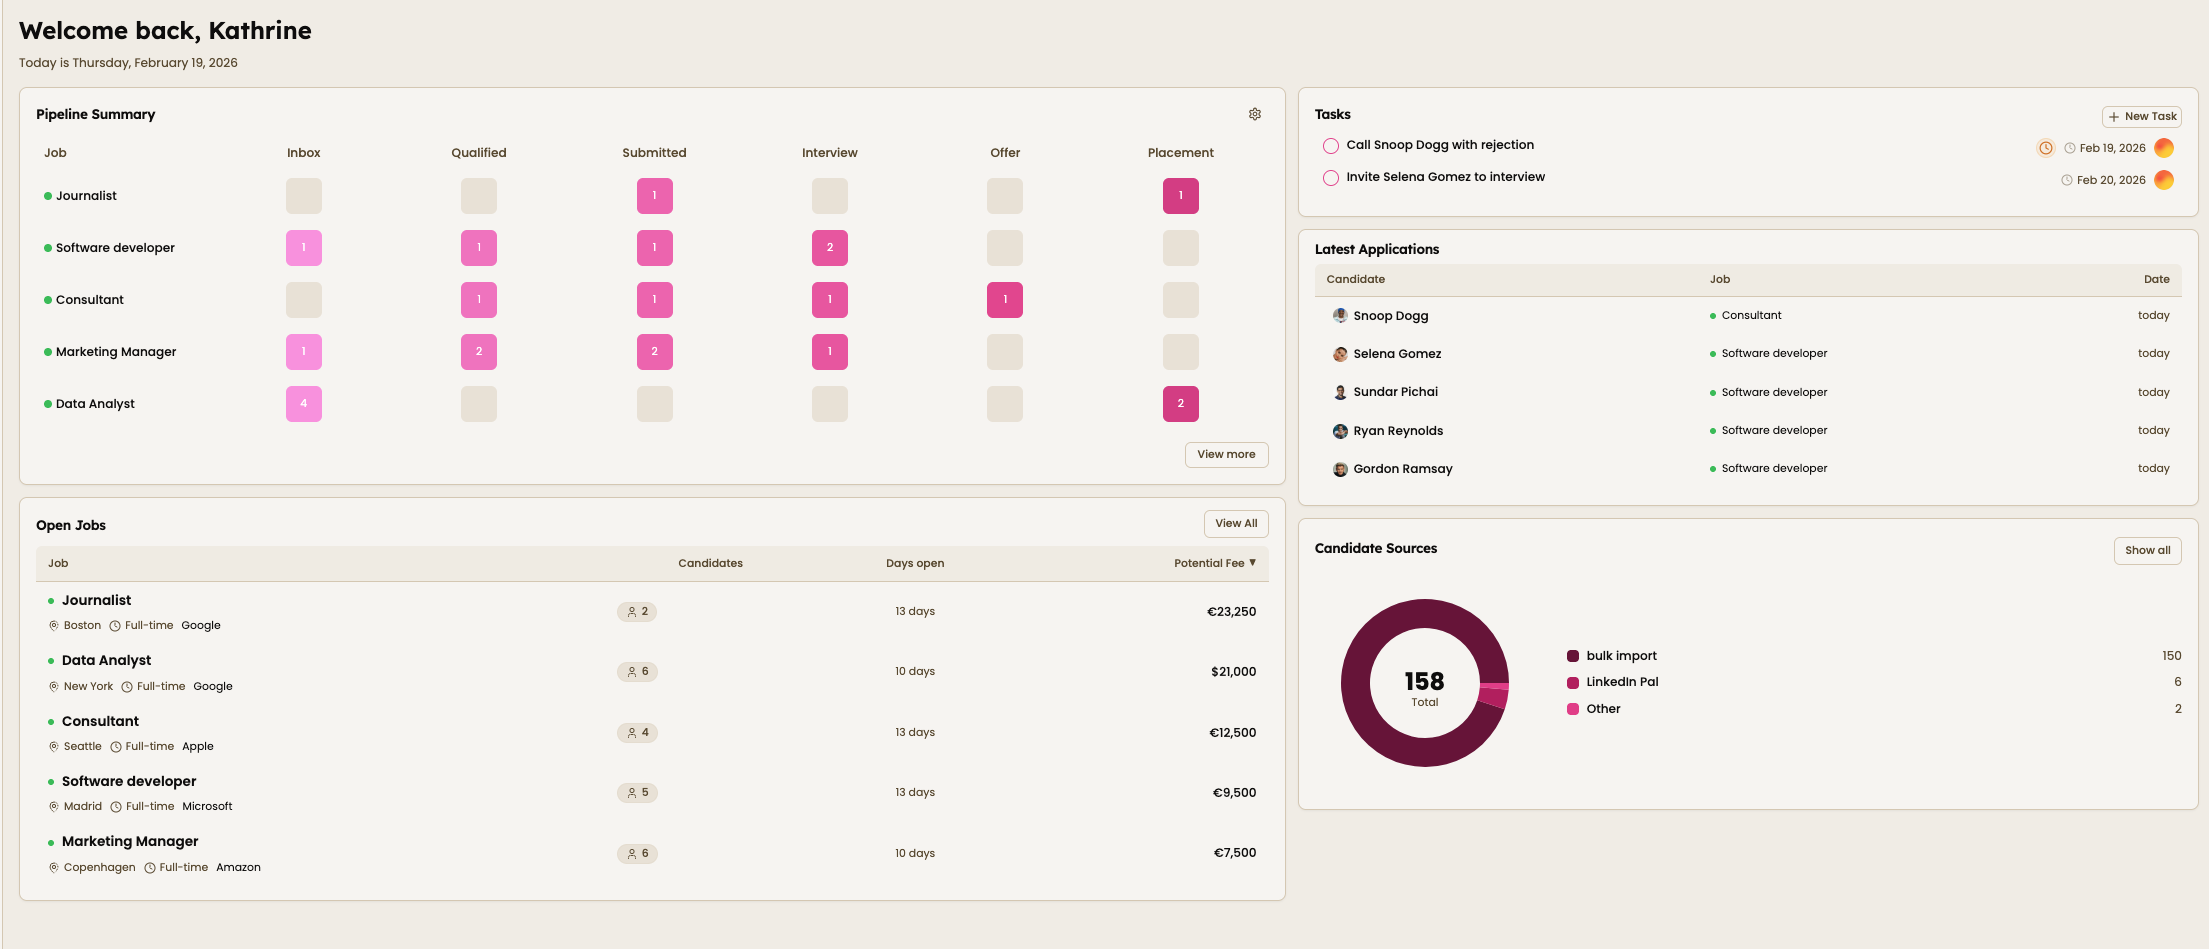Open Software developer Inbox pipeline cell

tap(304, 248)
